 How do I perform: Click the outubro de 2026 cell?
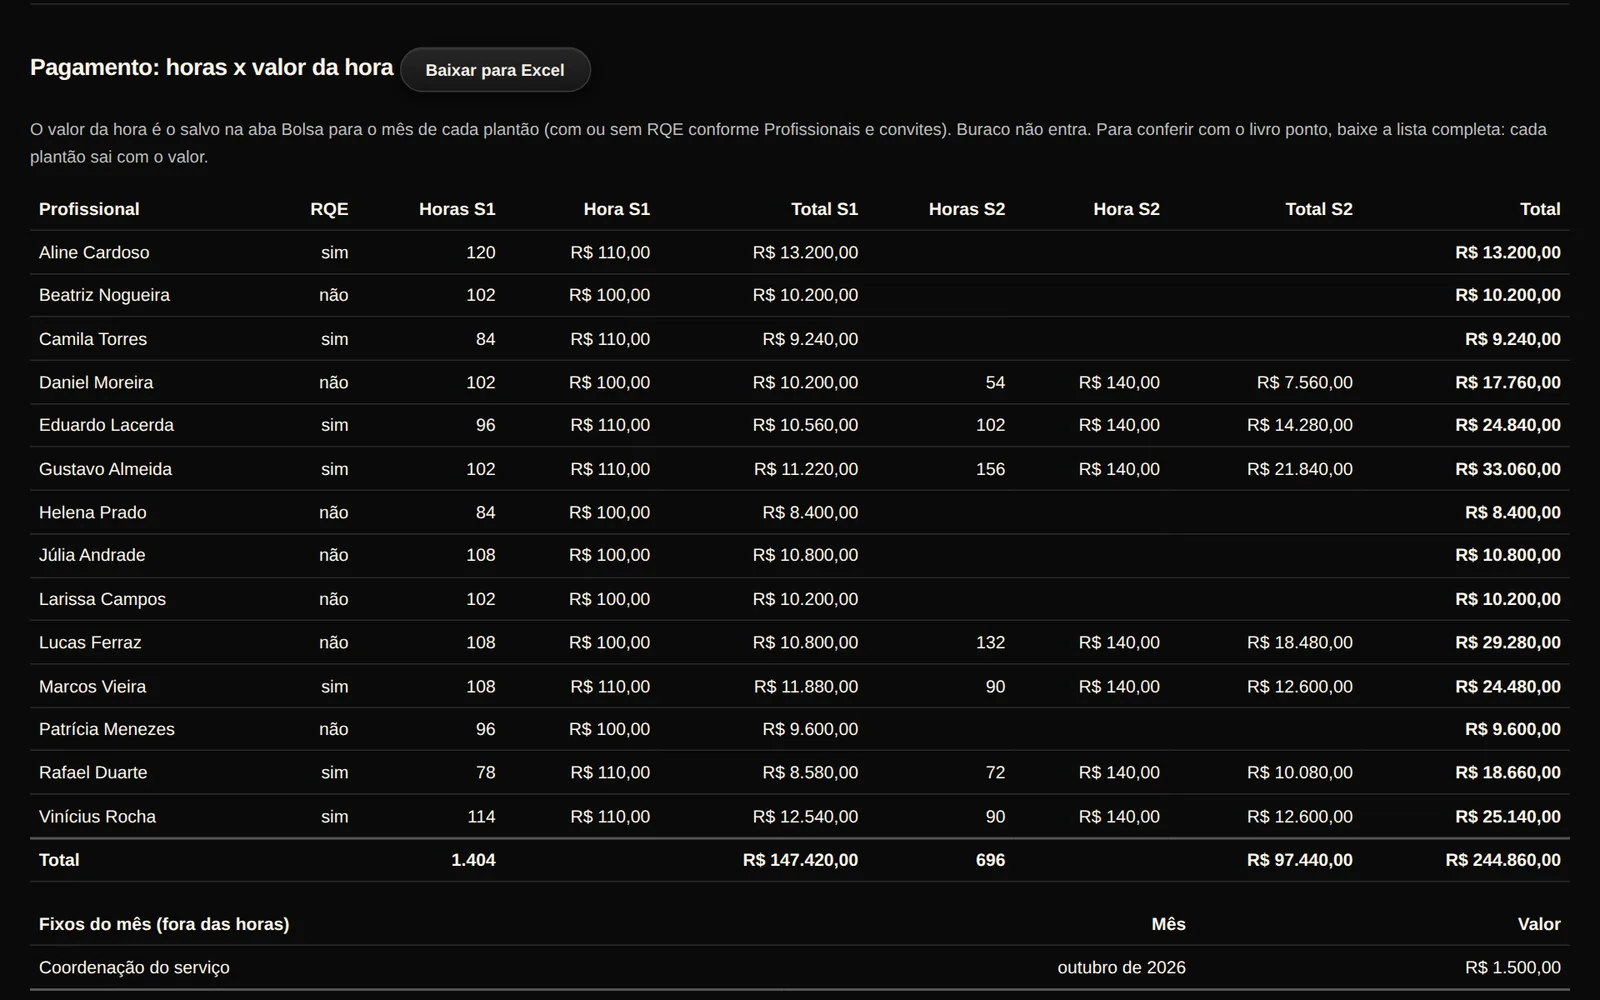pyautogui.click(x=1121, y=967)
